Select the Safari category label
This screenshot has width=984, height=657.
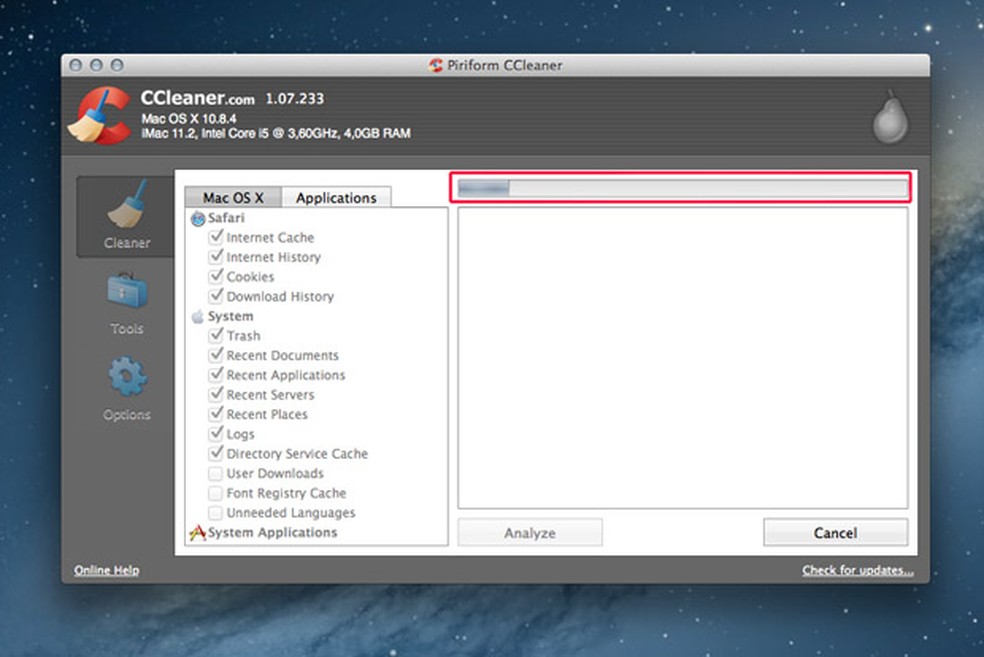click(x=226, y=218)
